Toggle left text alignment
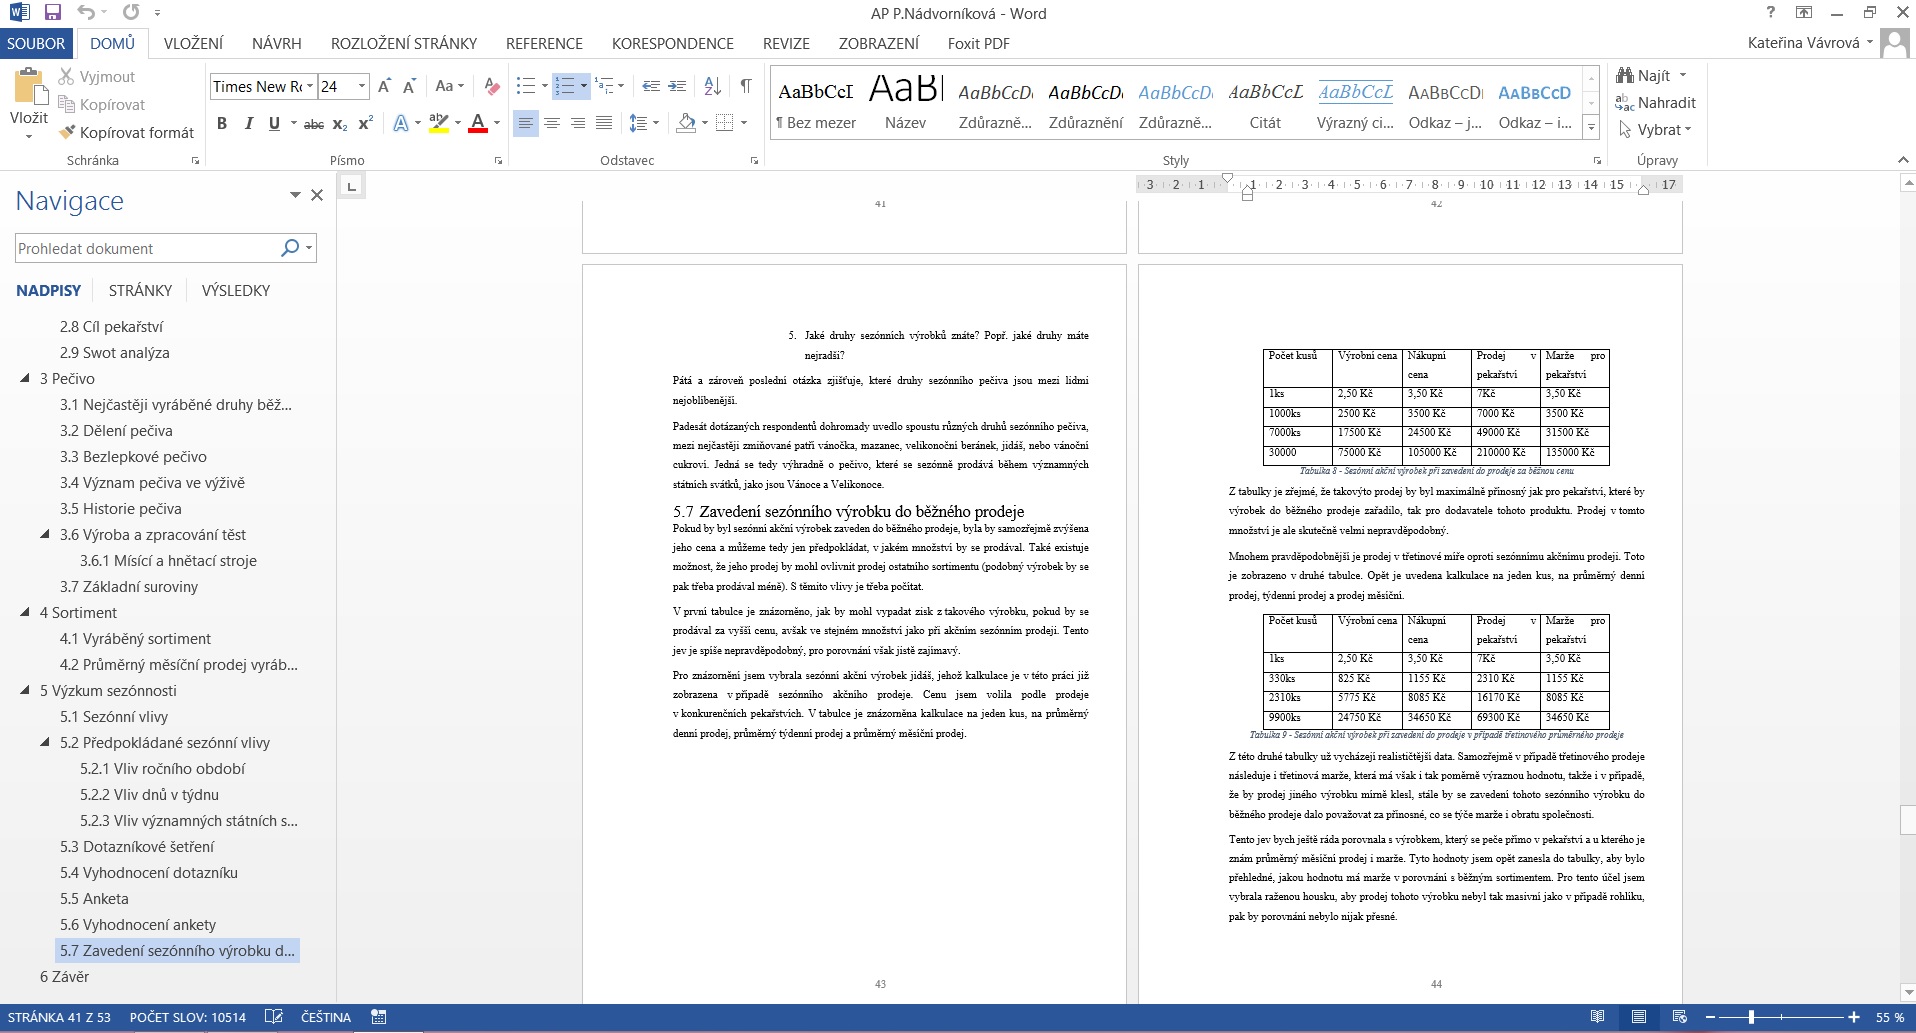 (x=525, y=123)
